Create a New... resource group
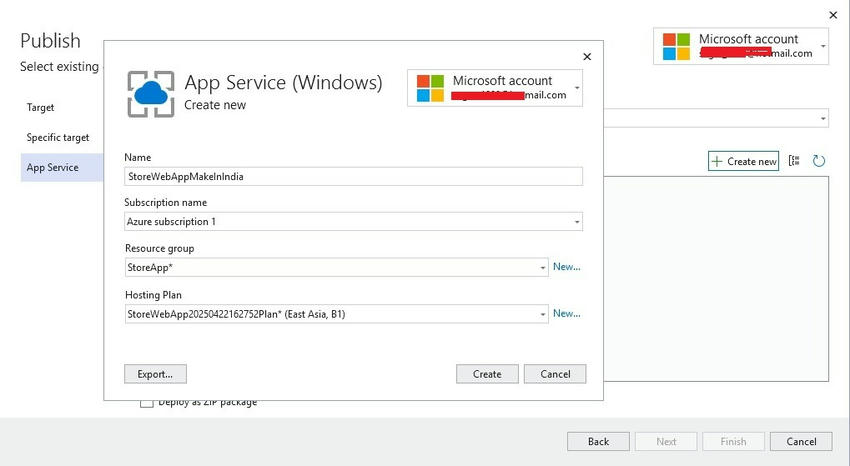The height and width of the screenshot is (466, 850). coord(566,267)
